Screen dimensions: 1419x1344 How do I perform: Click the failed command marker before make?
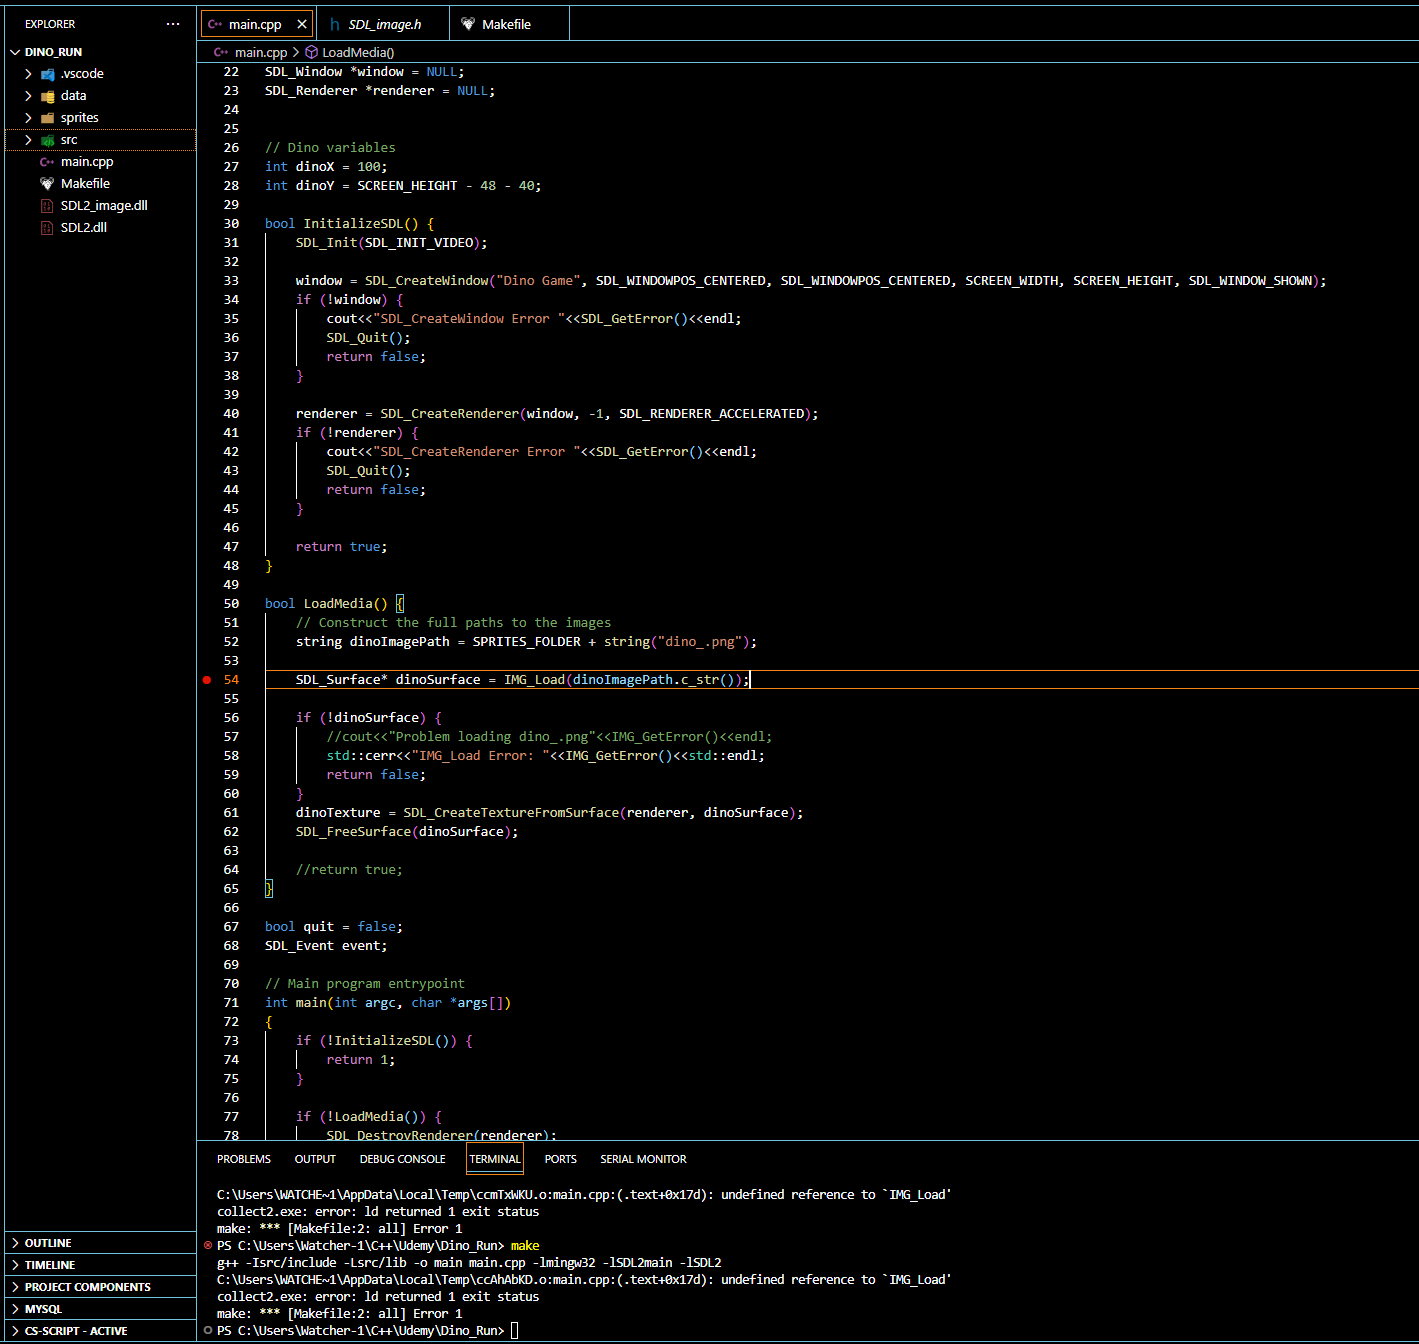(208, 1246)
